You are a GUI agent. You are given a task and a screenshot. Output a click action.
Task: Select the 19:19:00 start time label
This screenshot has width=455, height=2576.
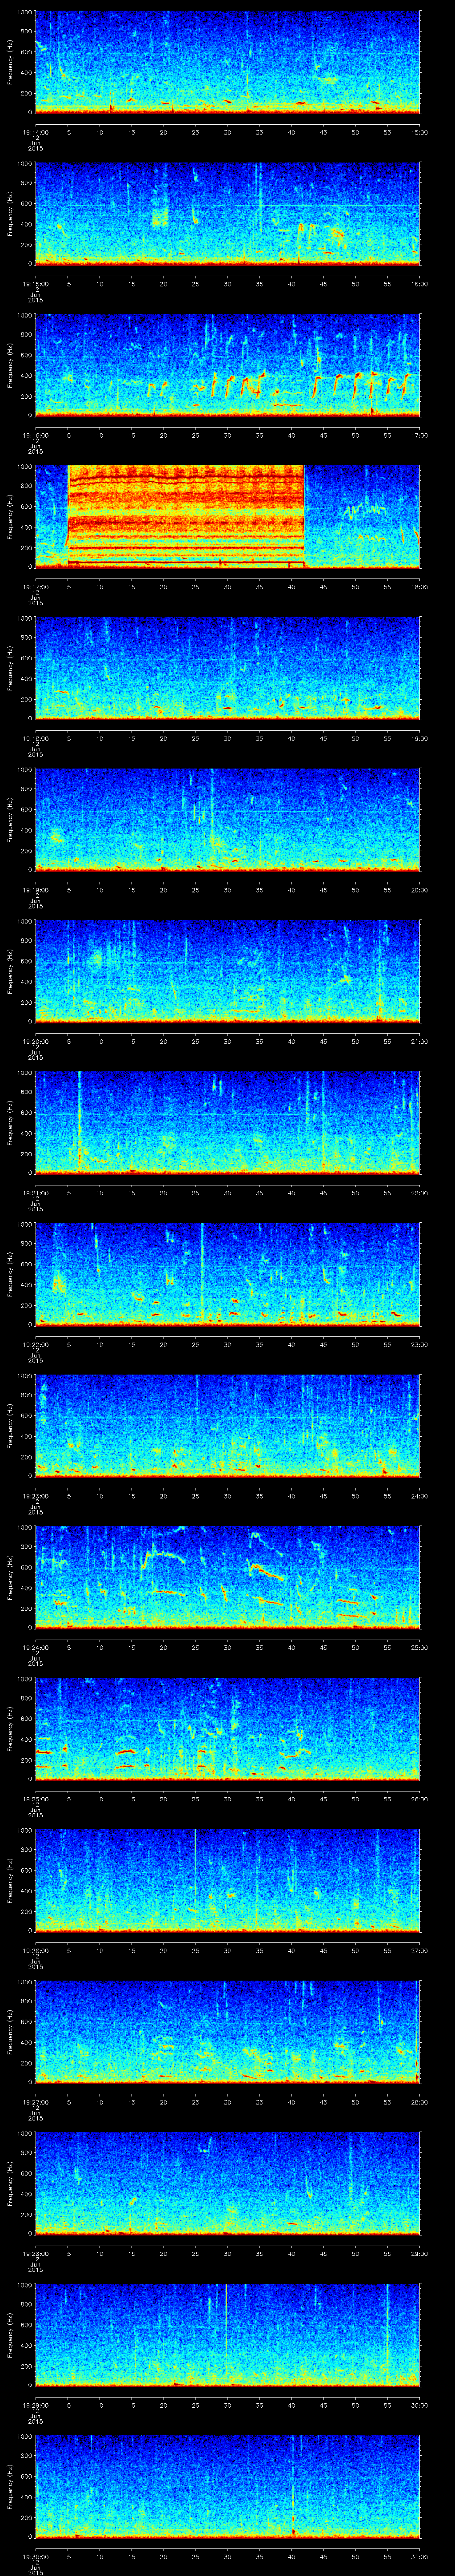(x=36, y=890)
